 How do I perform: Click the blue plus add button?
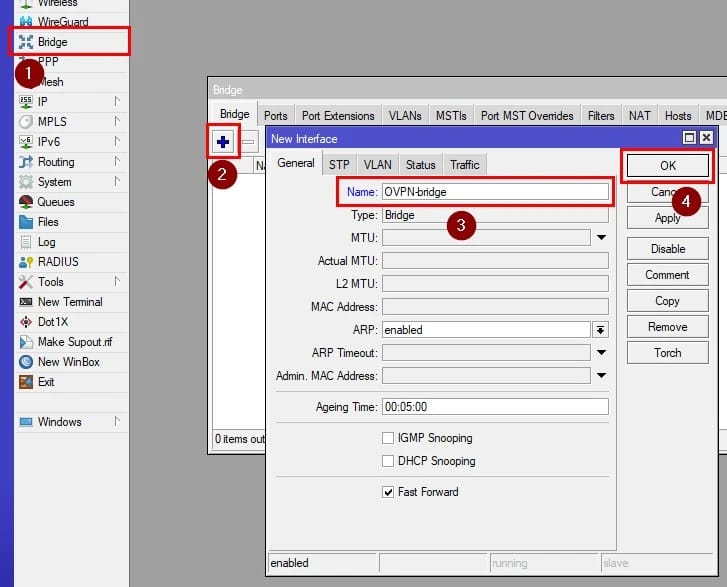pos(223,142)
